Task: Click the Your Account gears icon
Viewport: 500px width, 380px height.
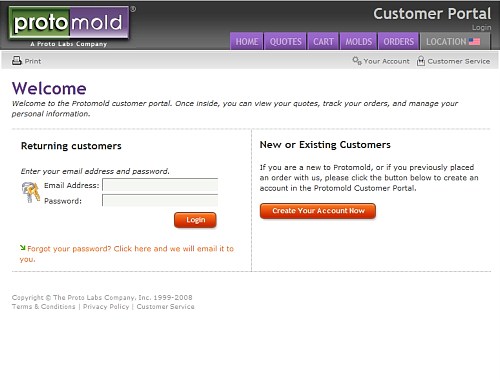Action: (x=357, y=61)
